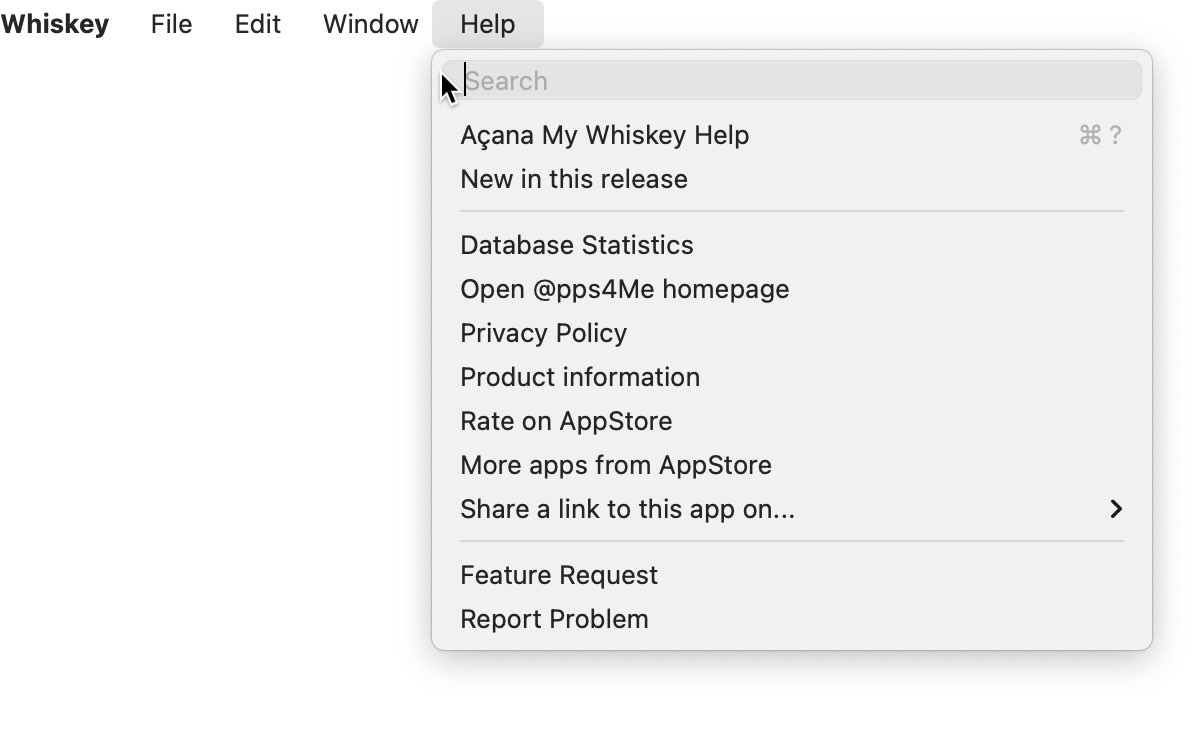Click the Help menu Search field
Image resolution: width=1200 pixels, height=740 pixels.
(x=792, y=80)
